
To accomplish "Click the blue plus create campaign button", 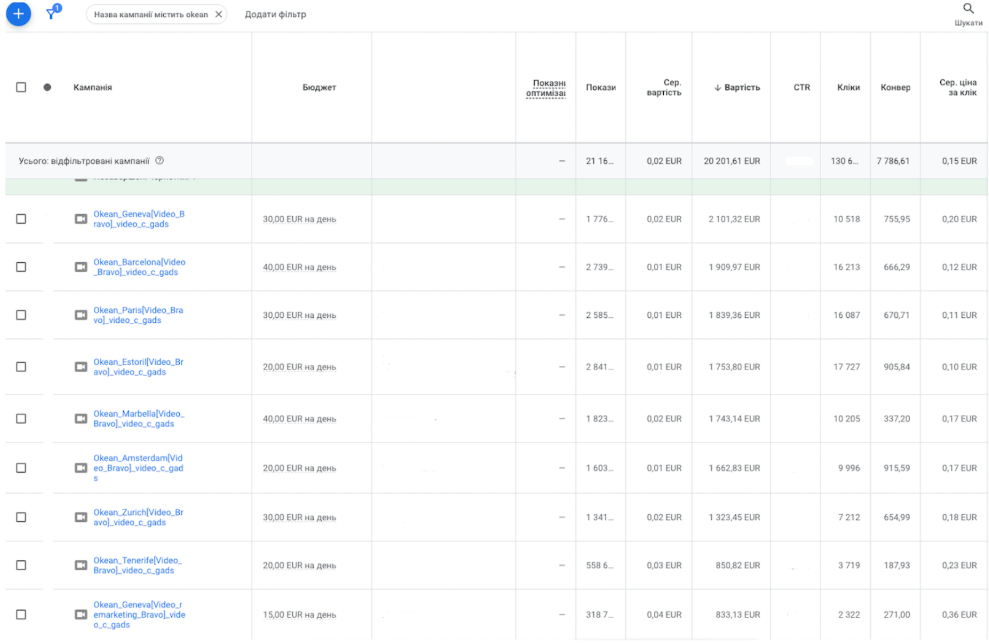I will 18,14.
